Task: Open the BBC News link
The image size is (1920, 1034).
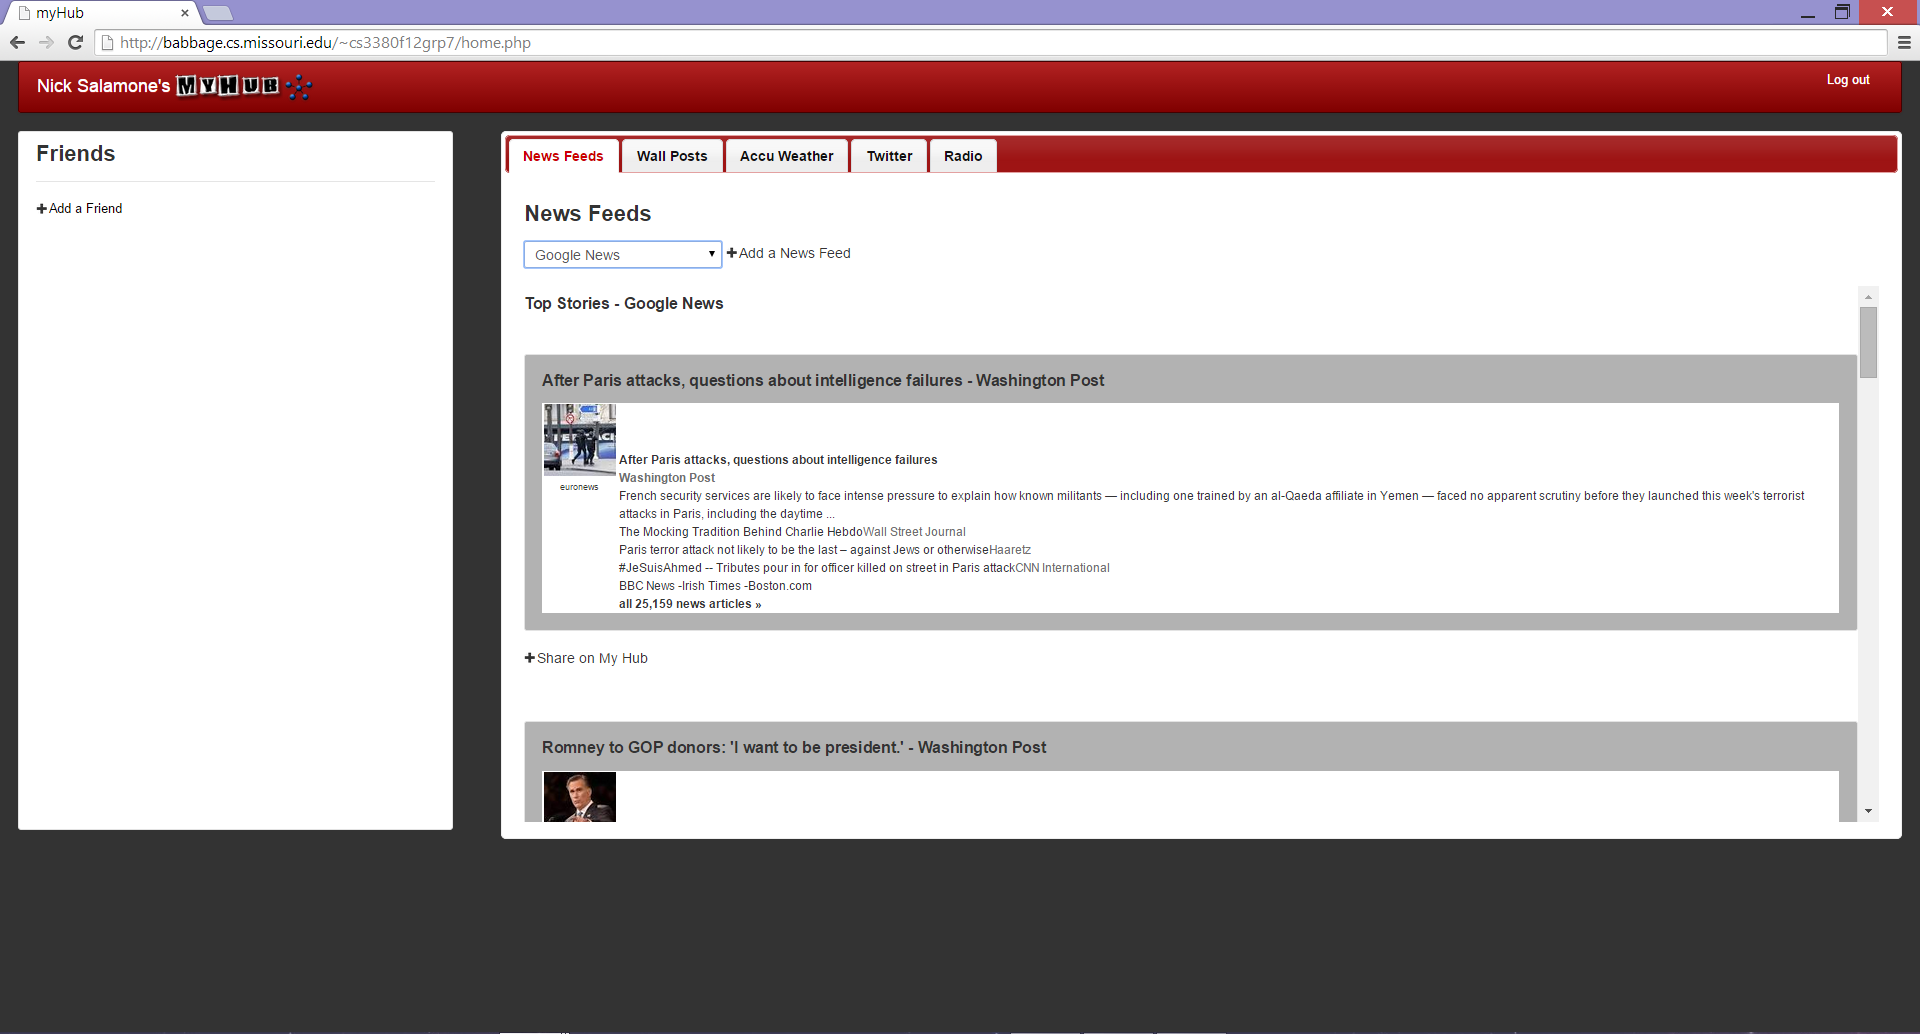Action: pyautogui.click(x=647, y=586)
